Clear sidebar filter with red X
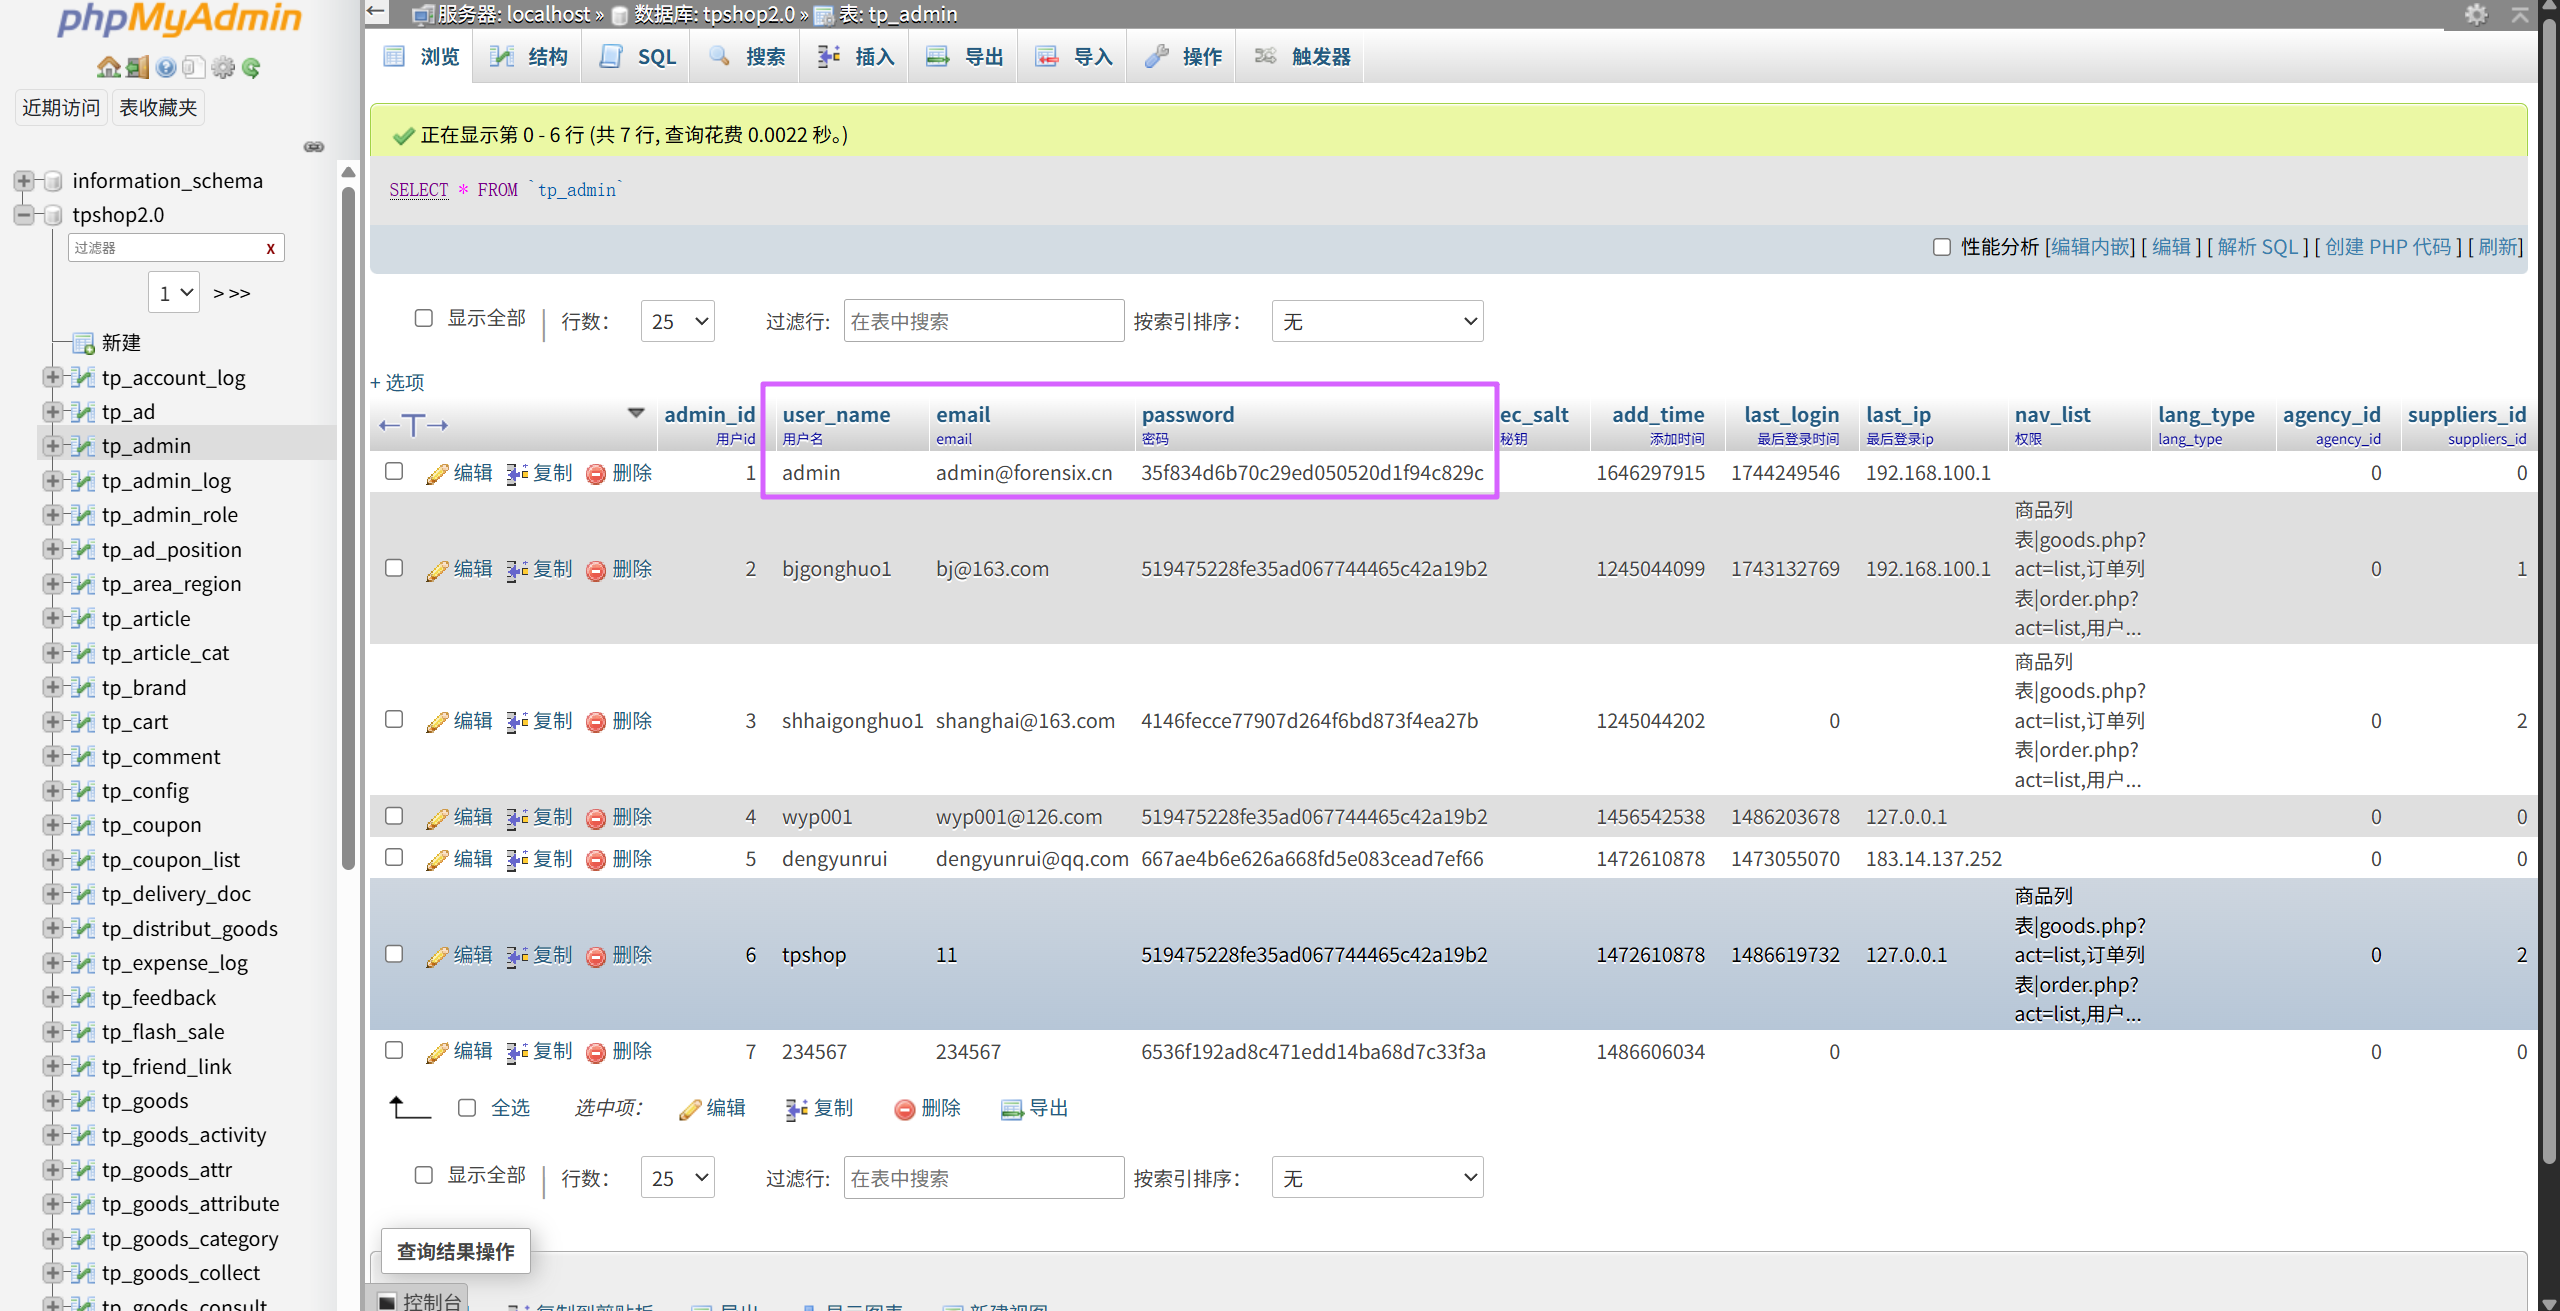The width and height of the screenshot is (2560, 1311). point(270,249)
